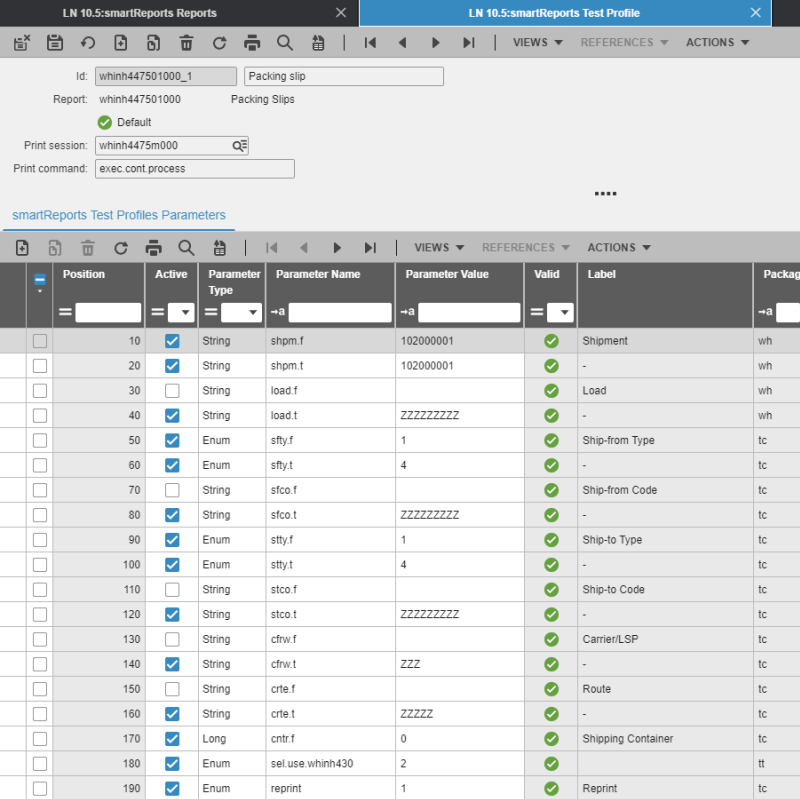This screenshot has width=800, height=799.
Task: Click the Print icon in top toolbar
Action: 252,43
